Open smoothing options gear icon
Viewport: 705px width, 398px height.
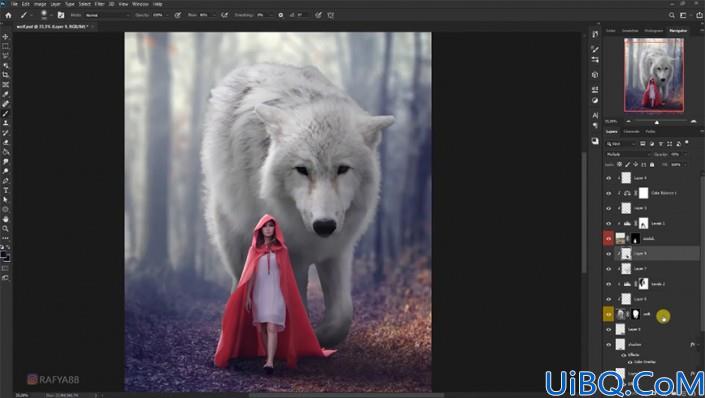click(281, 15)
